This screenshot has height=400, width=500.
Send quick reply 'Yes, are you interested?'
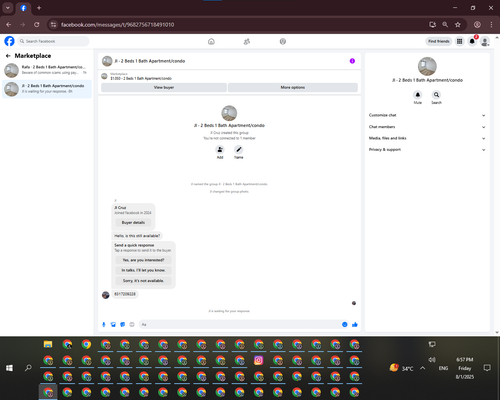pos(143,260)
